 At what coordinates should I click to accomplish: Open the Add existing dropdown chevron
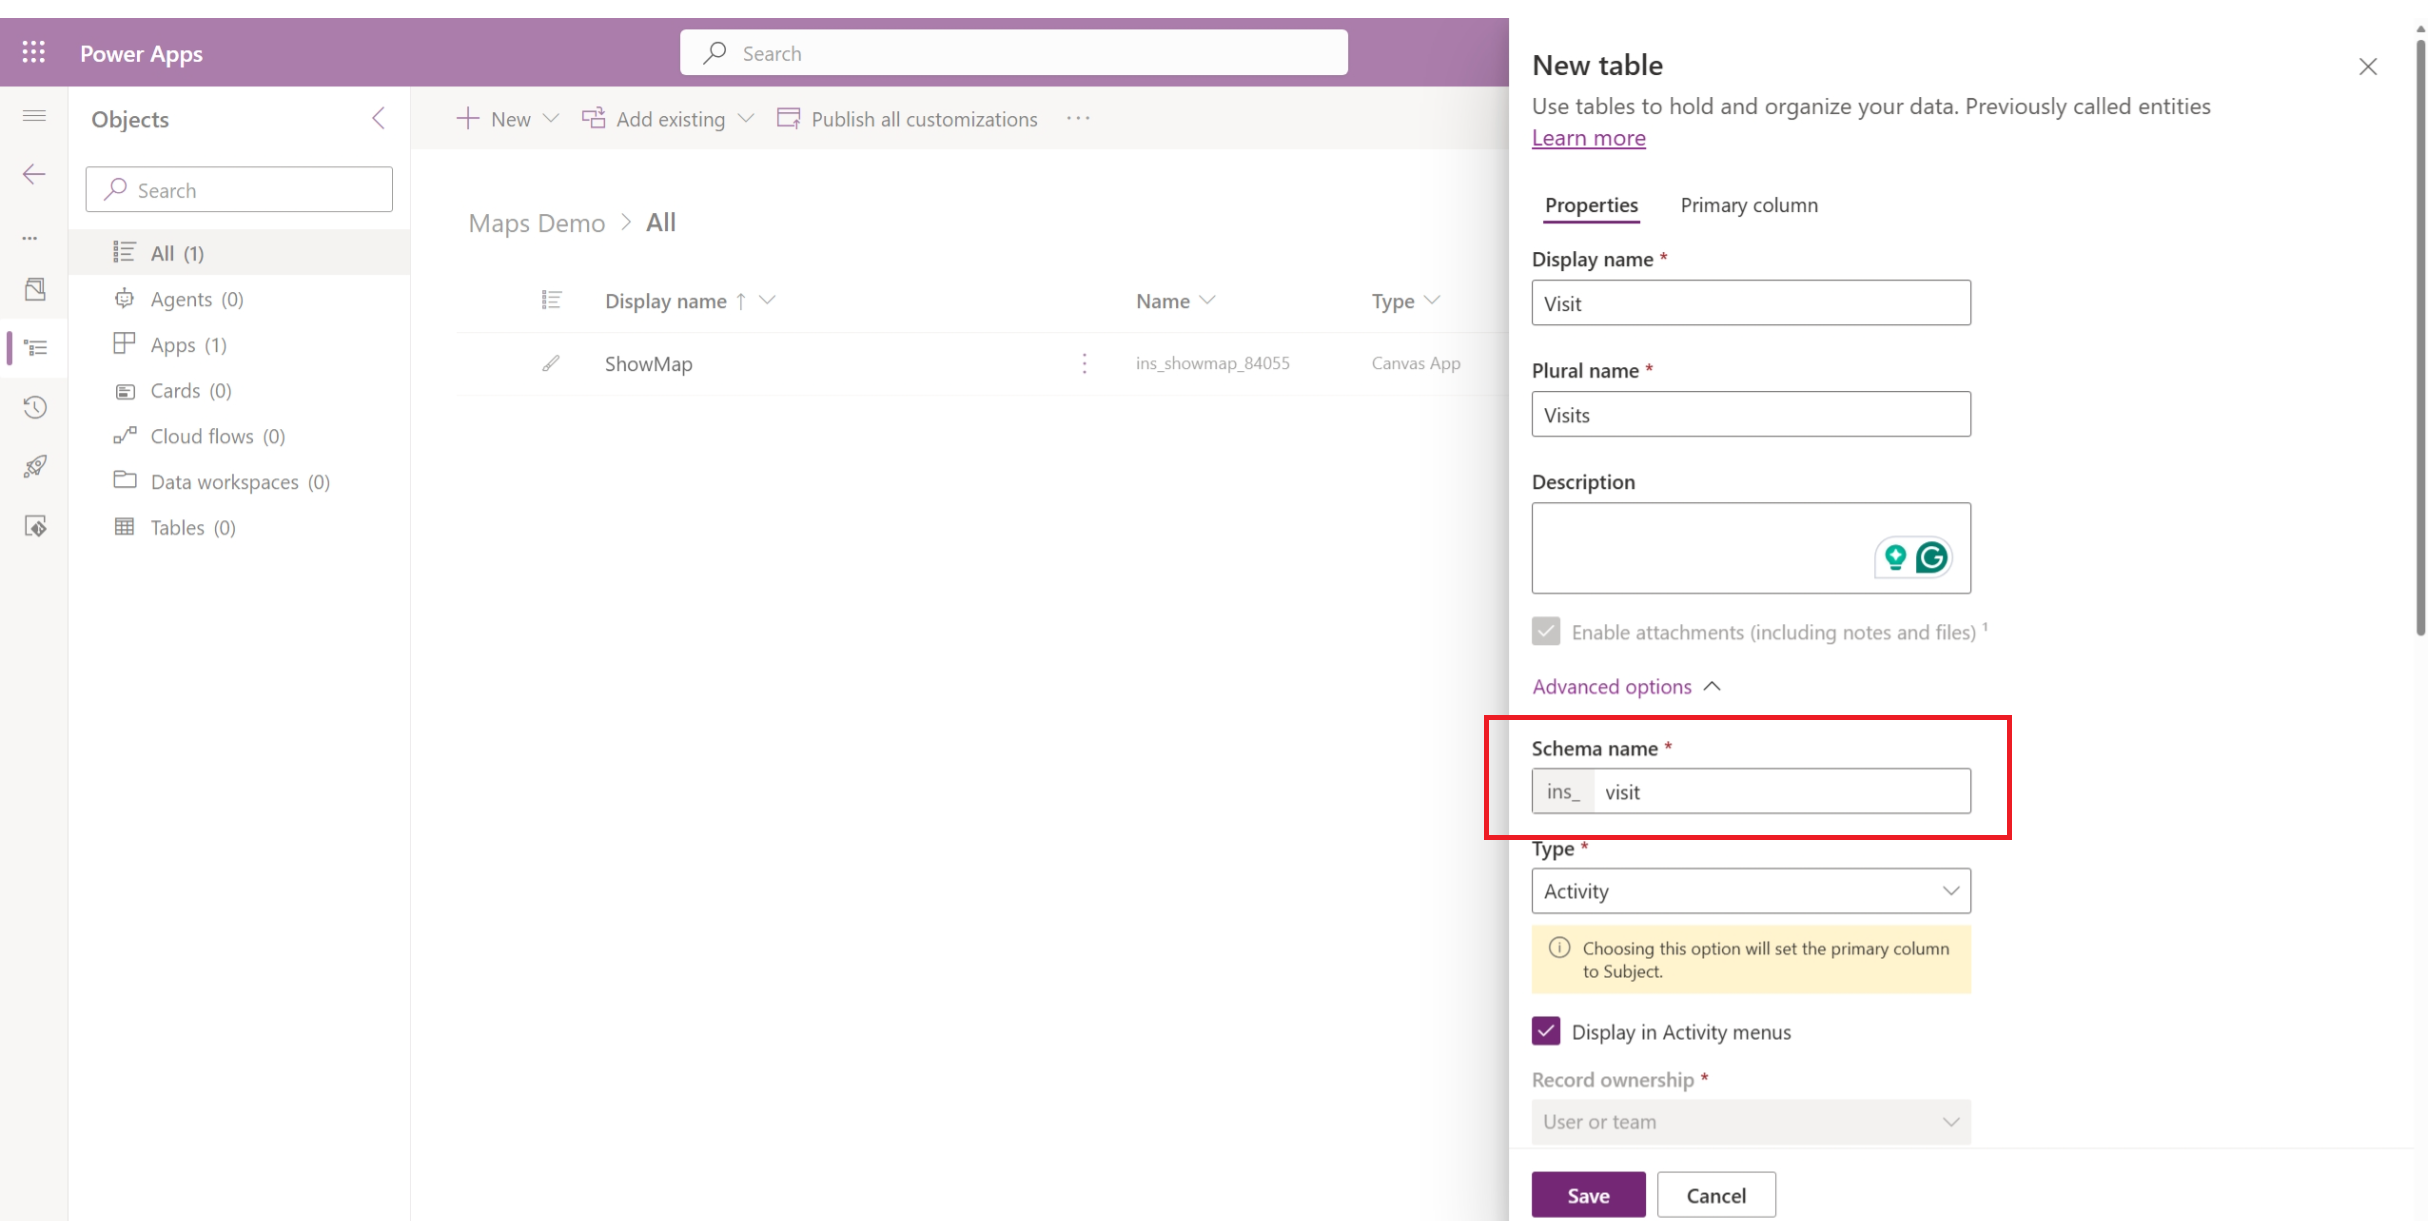(745, 118)
